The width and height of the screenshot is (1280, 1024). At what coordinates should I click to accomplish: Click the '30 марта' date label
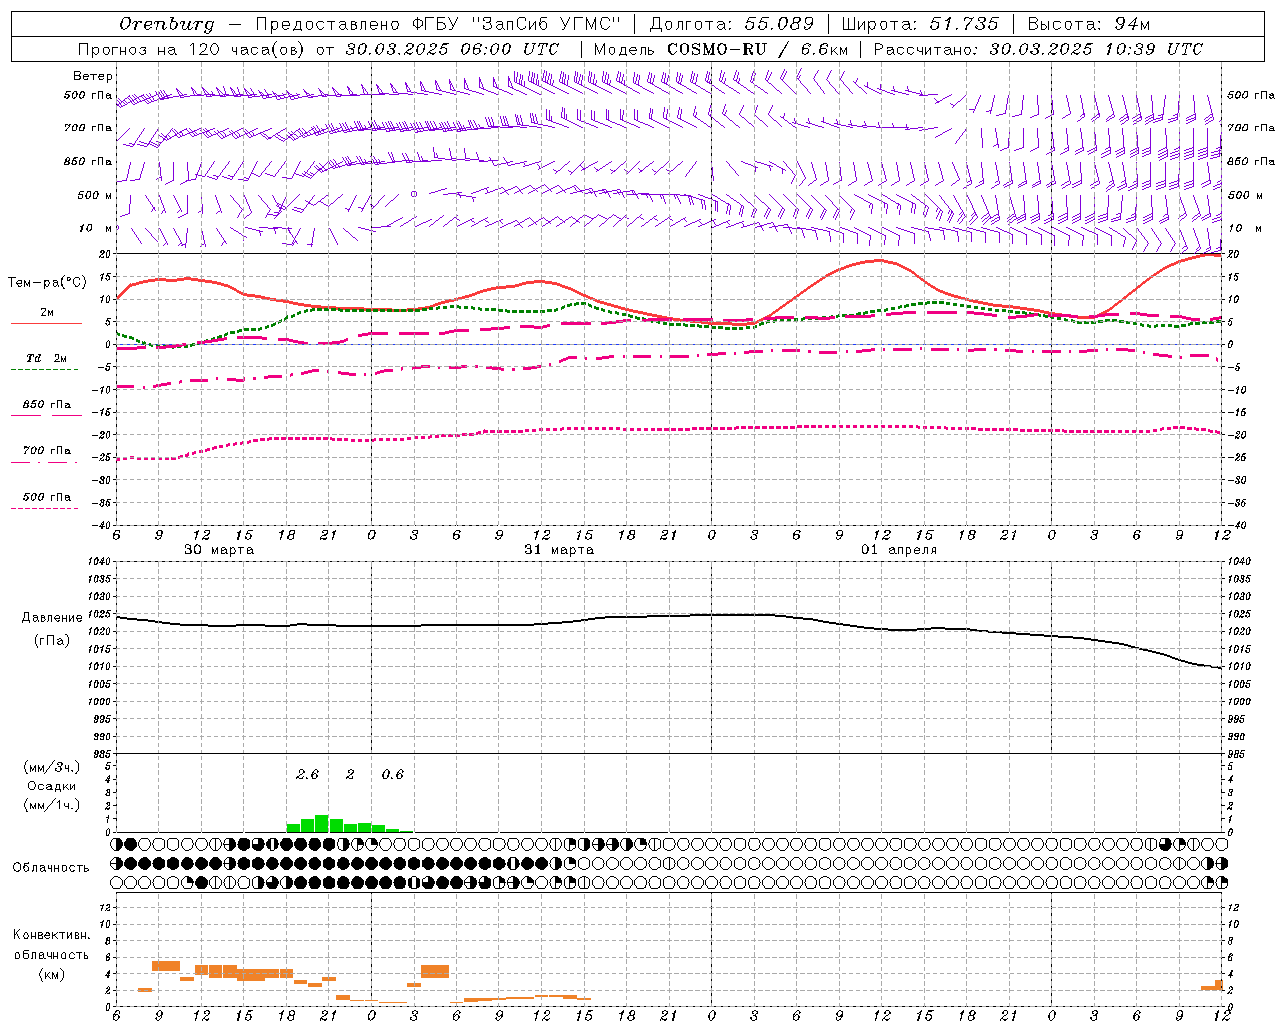tap(219, 550)
